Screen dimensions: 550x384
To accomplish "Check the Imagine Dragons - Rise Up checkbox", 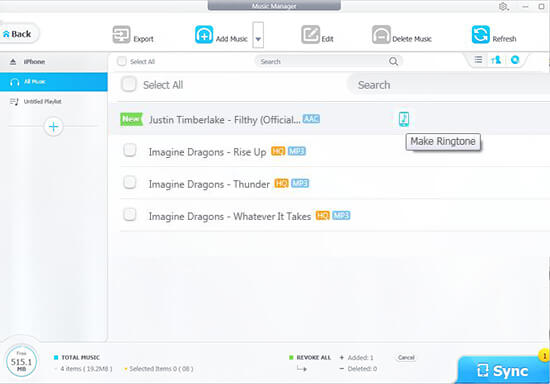I will pos(130,150).
